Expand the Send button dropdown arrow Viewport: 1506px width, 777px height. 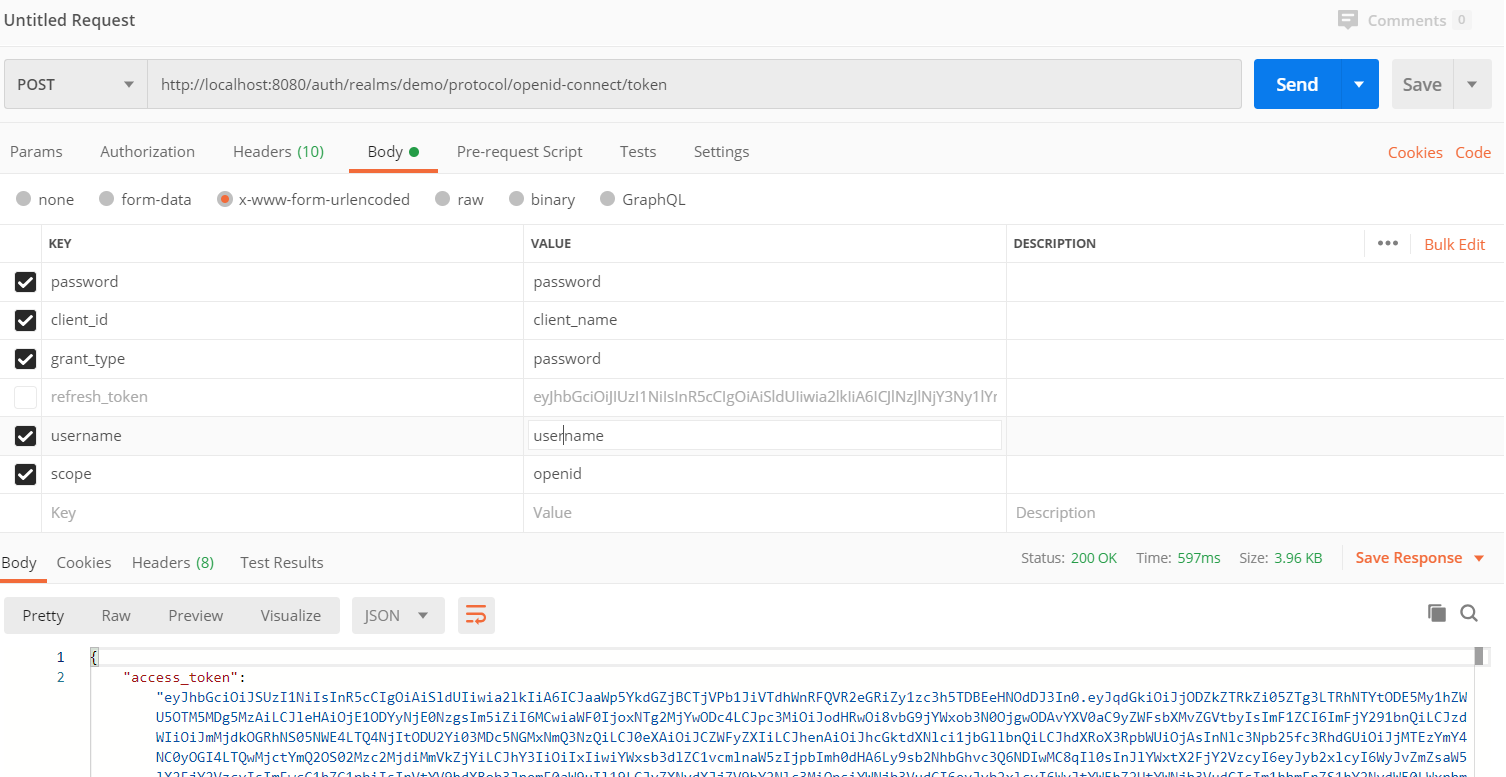(x=1359, y=84)
